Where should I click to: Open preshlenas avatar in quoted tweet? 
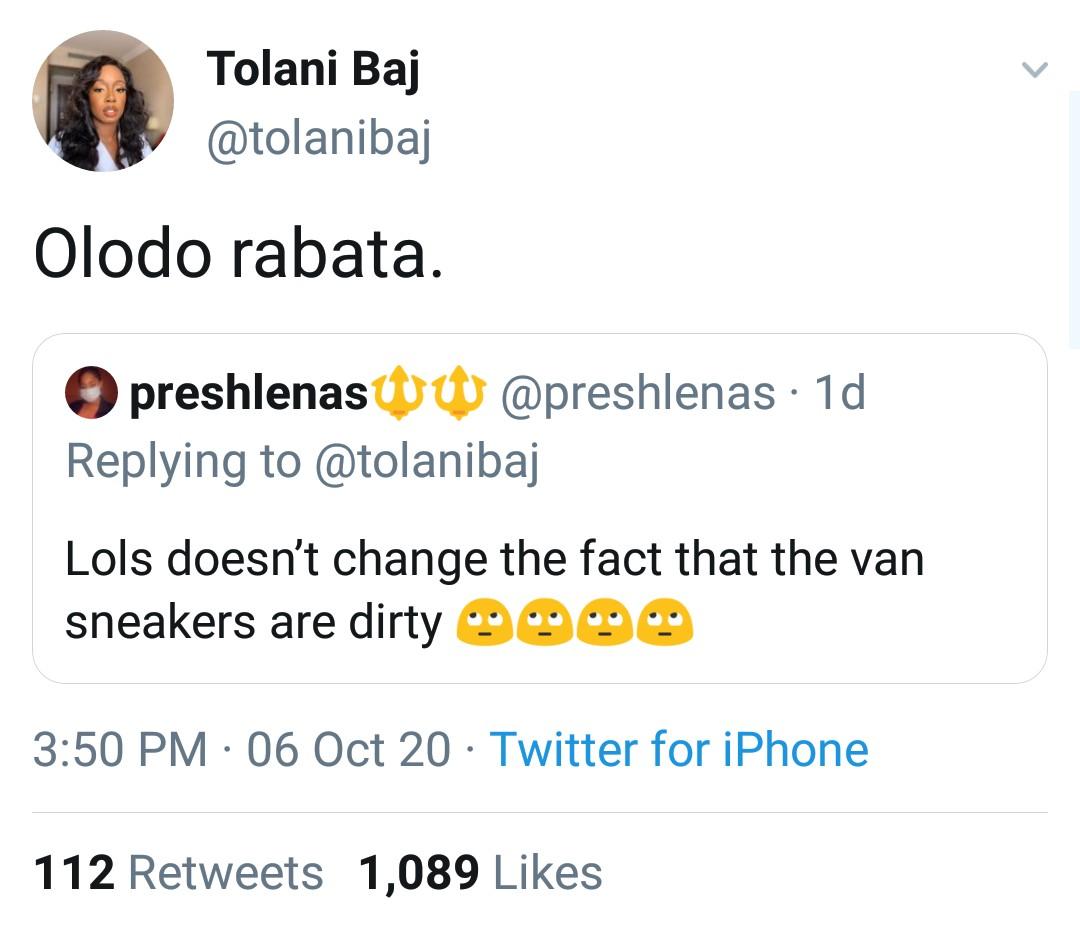(x=91, y=393)
